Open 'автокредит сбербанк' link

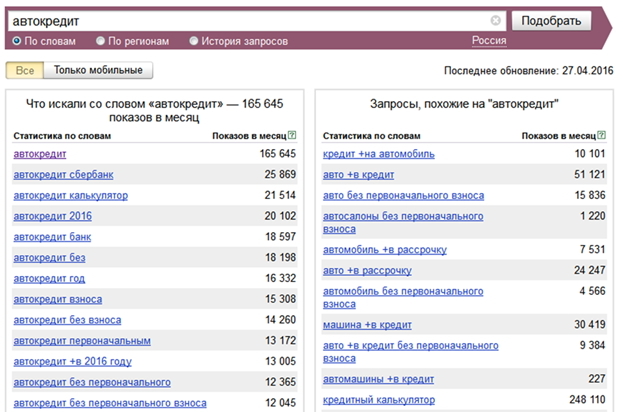[64, 174]
